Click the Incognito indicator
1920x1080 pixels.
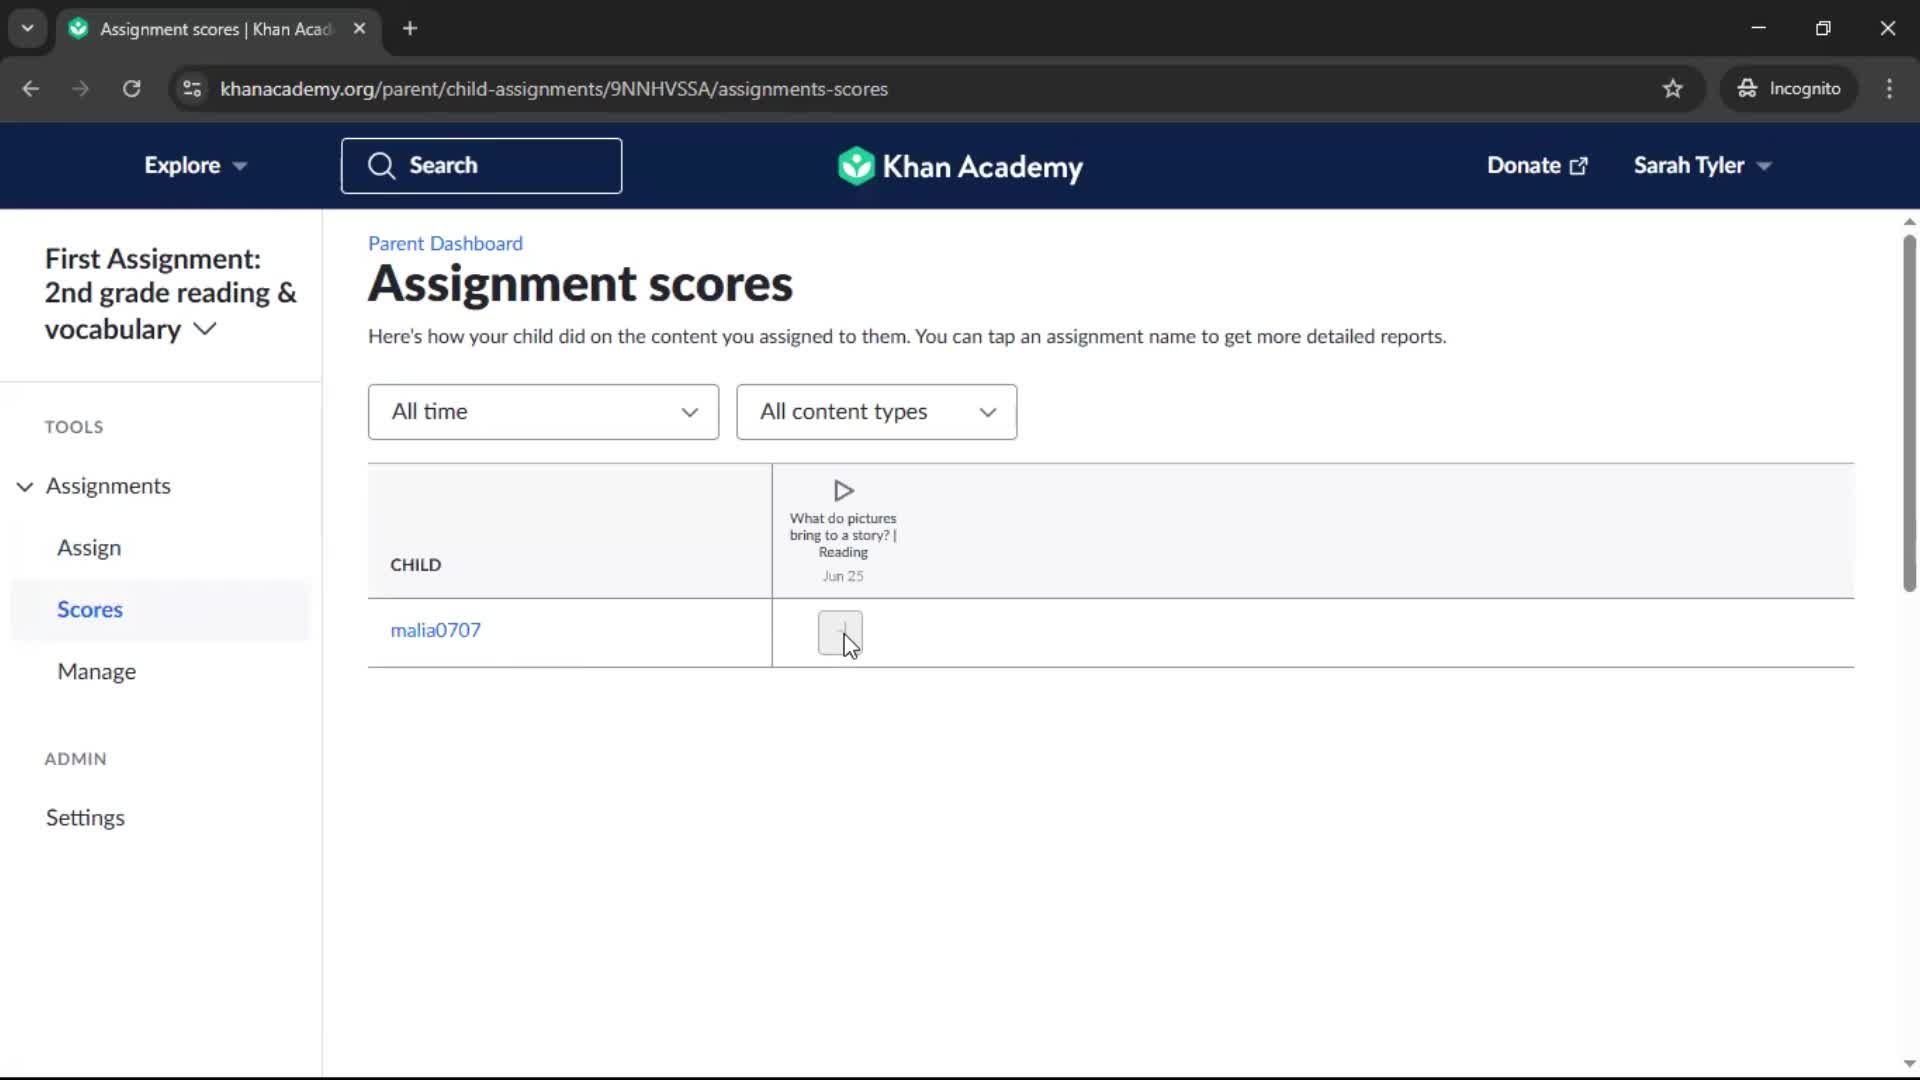click(x=1788, y=89)
